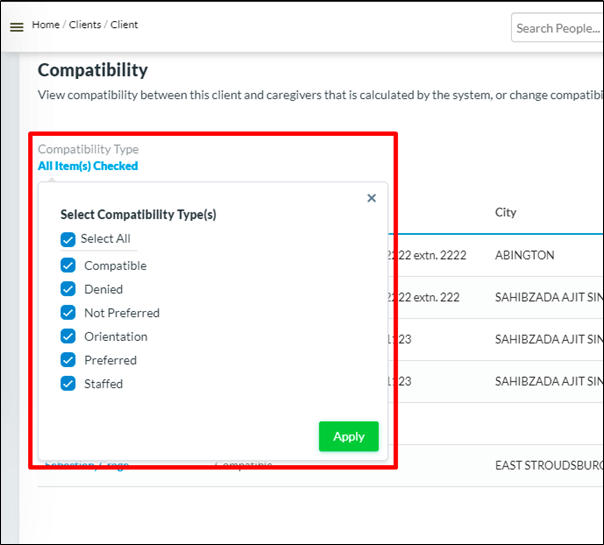The height and width of the screenshot is (545, 604).
Task: Click the Compatibility page heading
Action: point(93,70)
